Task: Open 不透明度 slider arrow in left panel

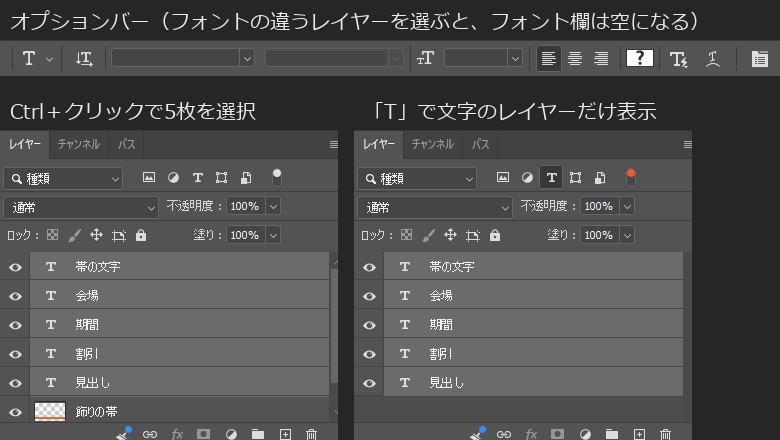Action: [273, 206]
